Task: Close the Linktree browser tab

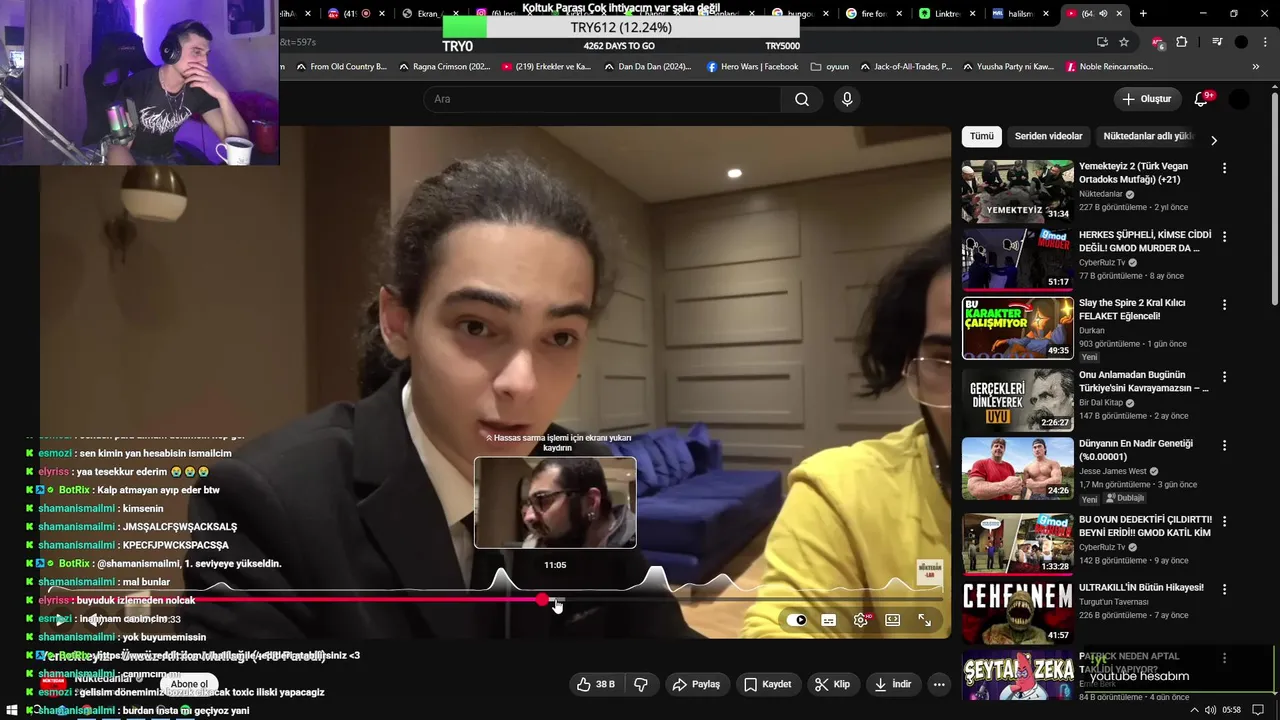Action: pyautogui.click(x=974, y=14)
